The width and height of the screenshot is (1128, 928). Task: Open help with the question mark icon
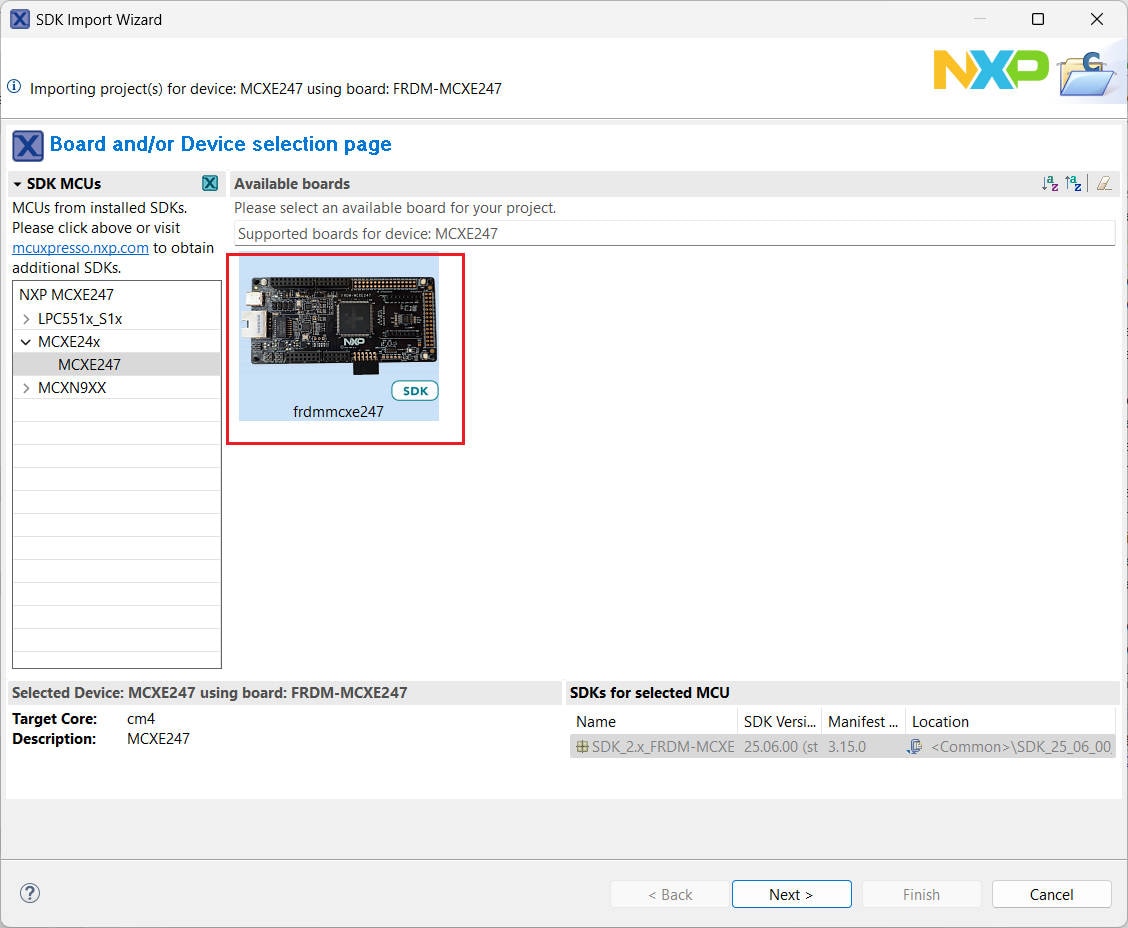pyautogui.click(x=30, y=893)
